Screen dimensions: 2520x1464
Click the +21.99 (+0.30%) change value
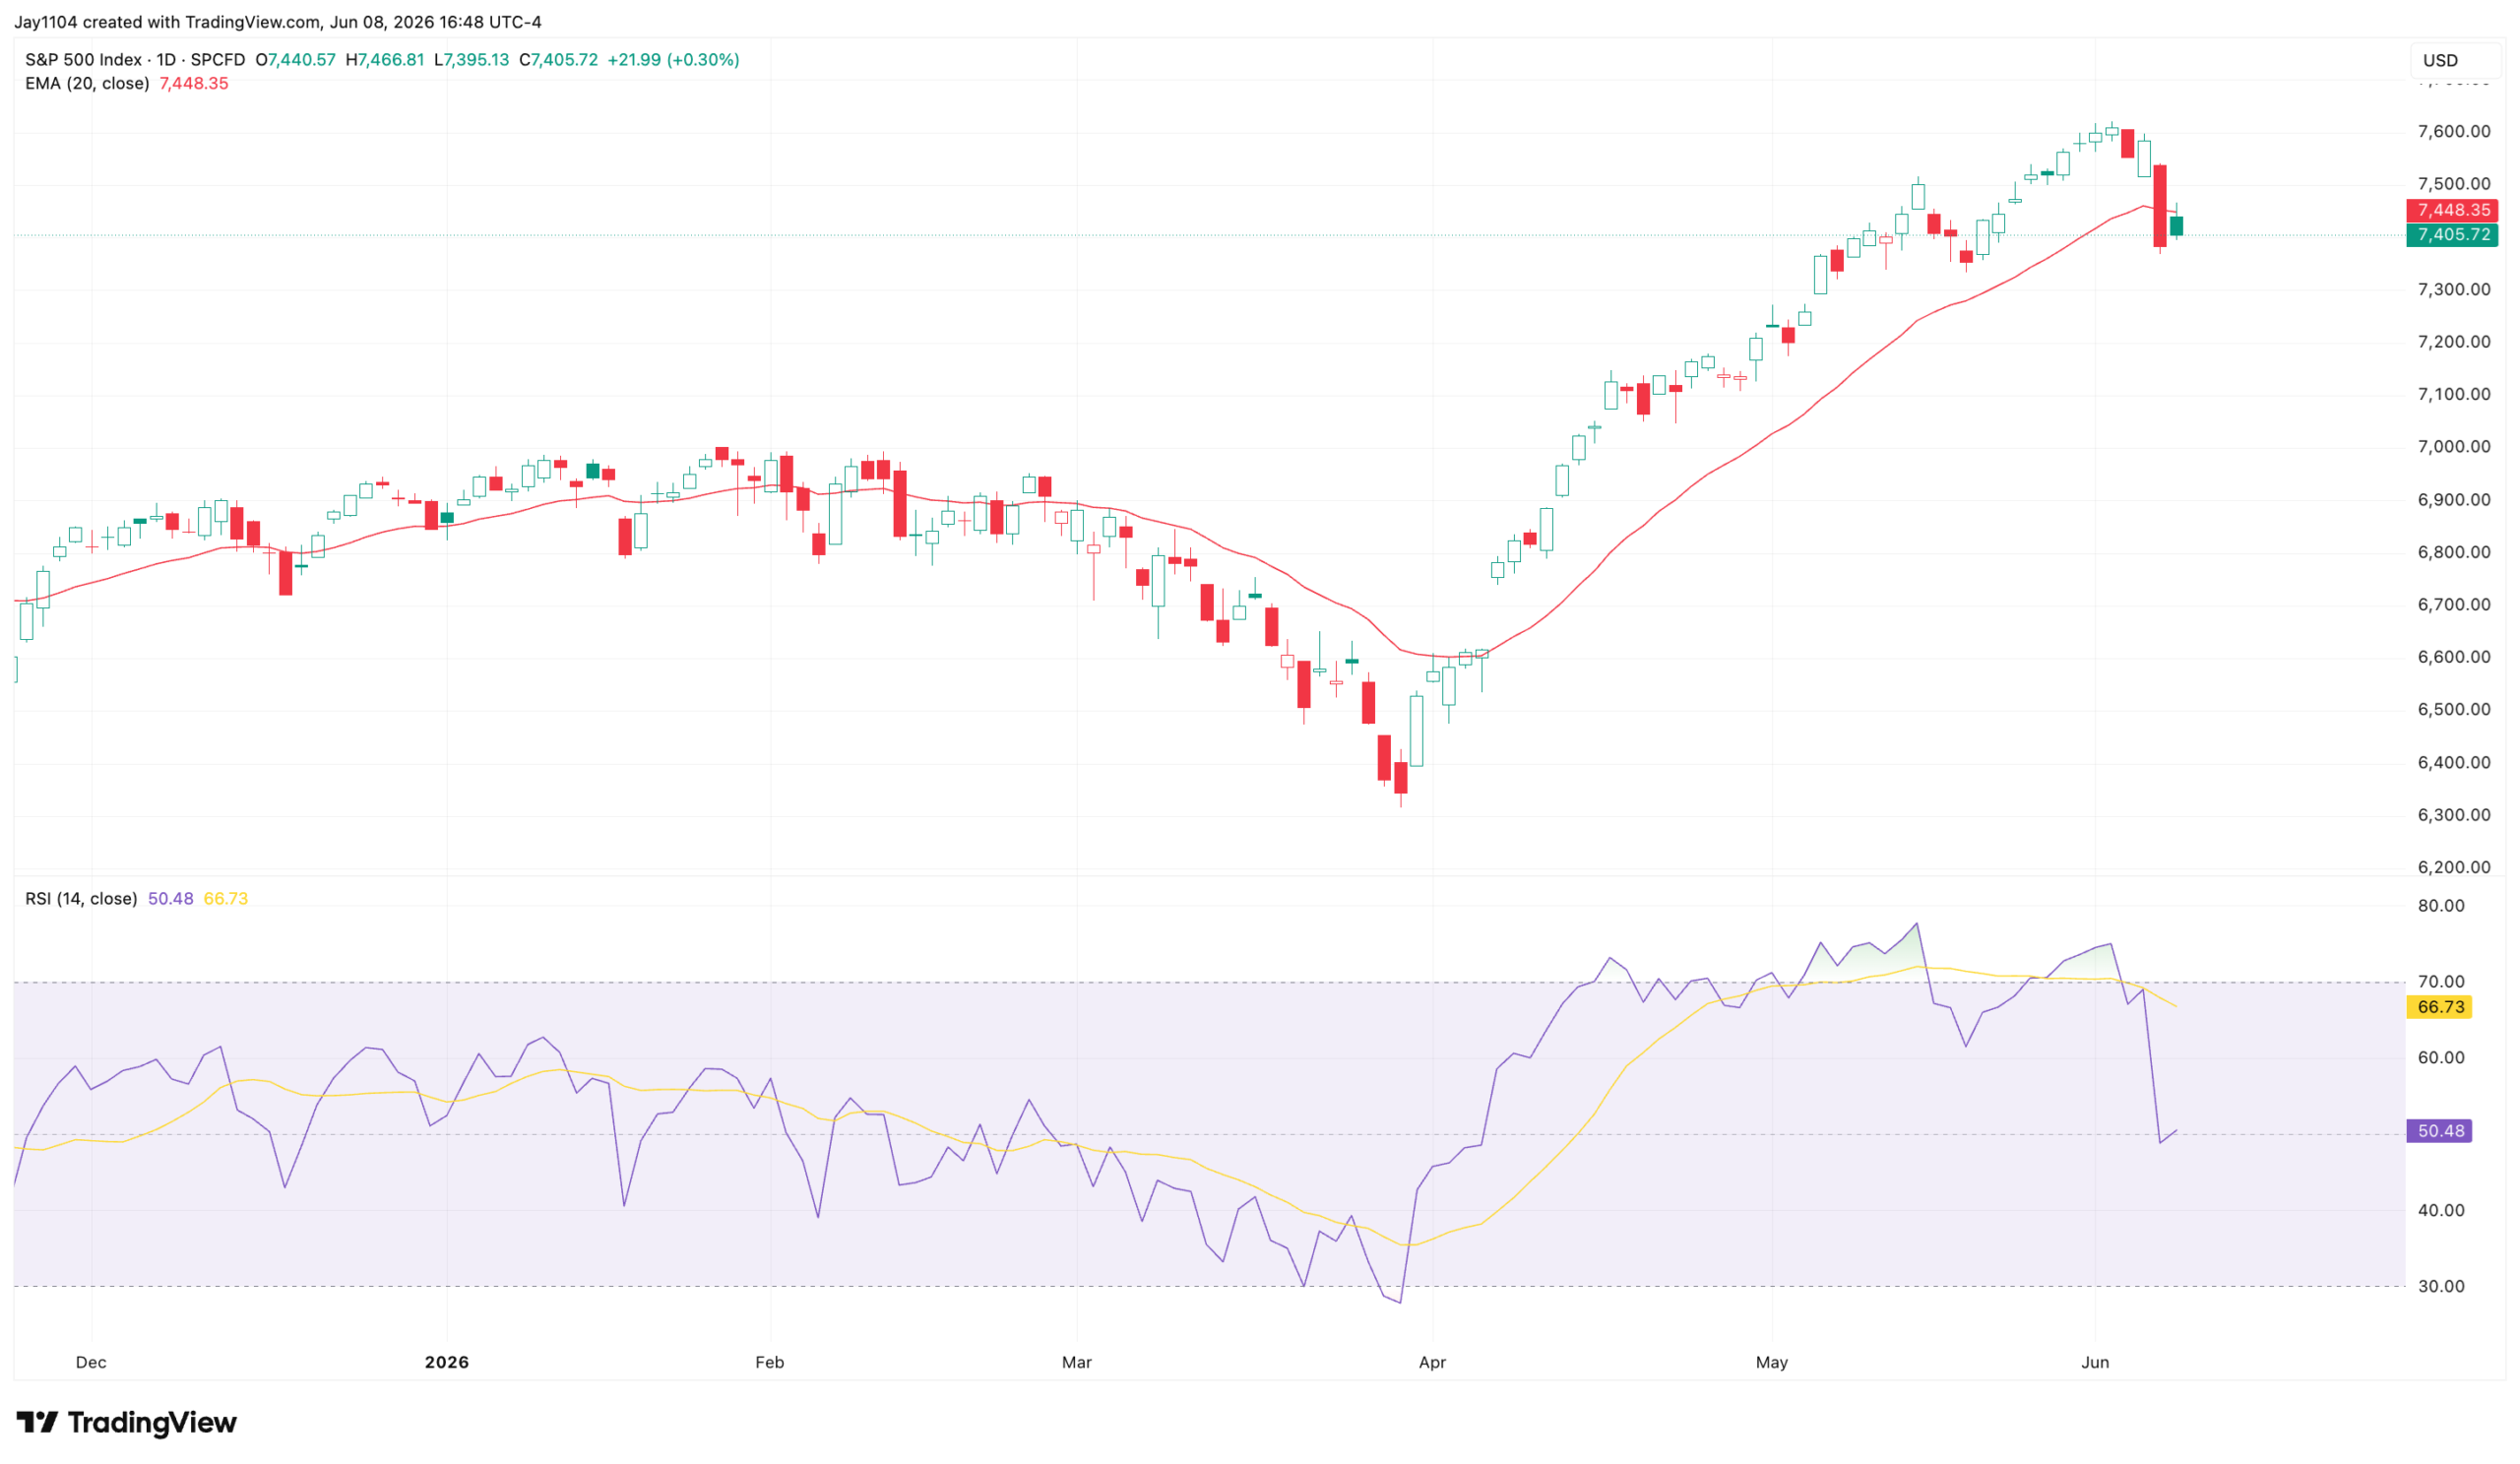click(x=673, y=60)
